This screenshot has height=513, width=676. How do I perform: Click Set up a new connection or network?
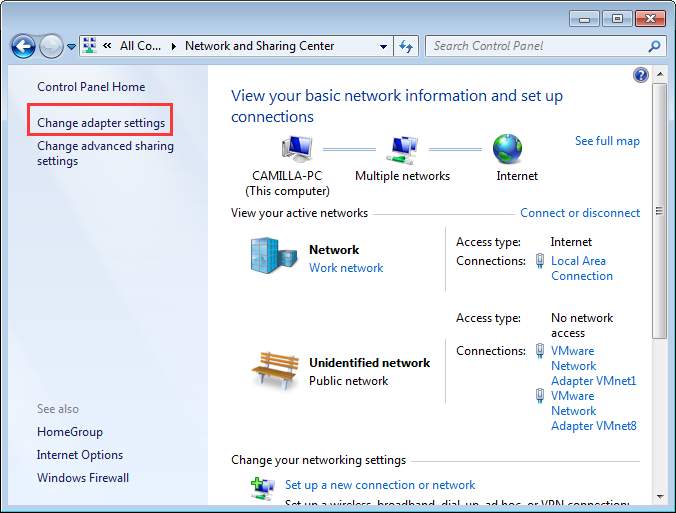pyautogui.click(x=380, y=485)
